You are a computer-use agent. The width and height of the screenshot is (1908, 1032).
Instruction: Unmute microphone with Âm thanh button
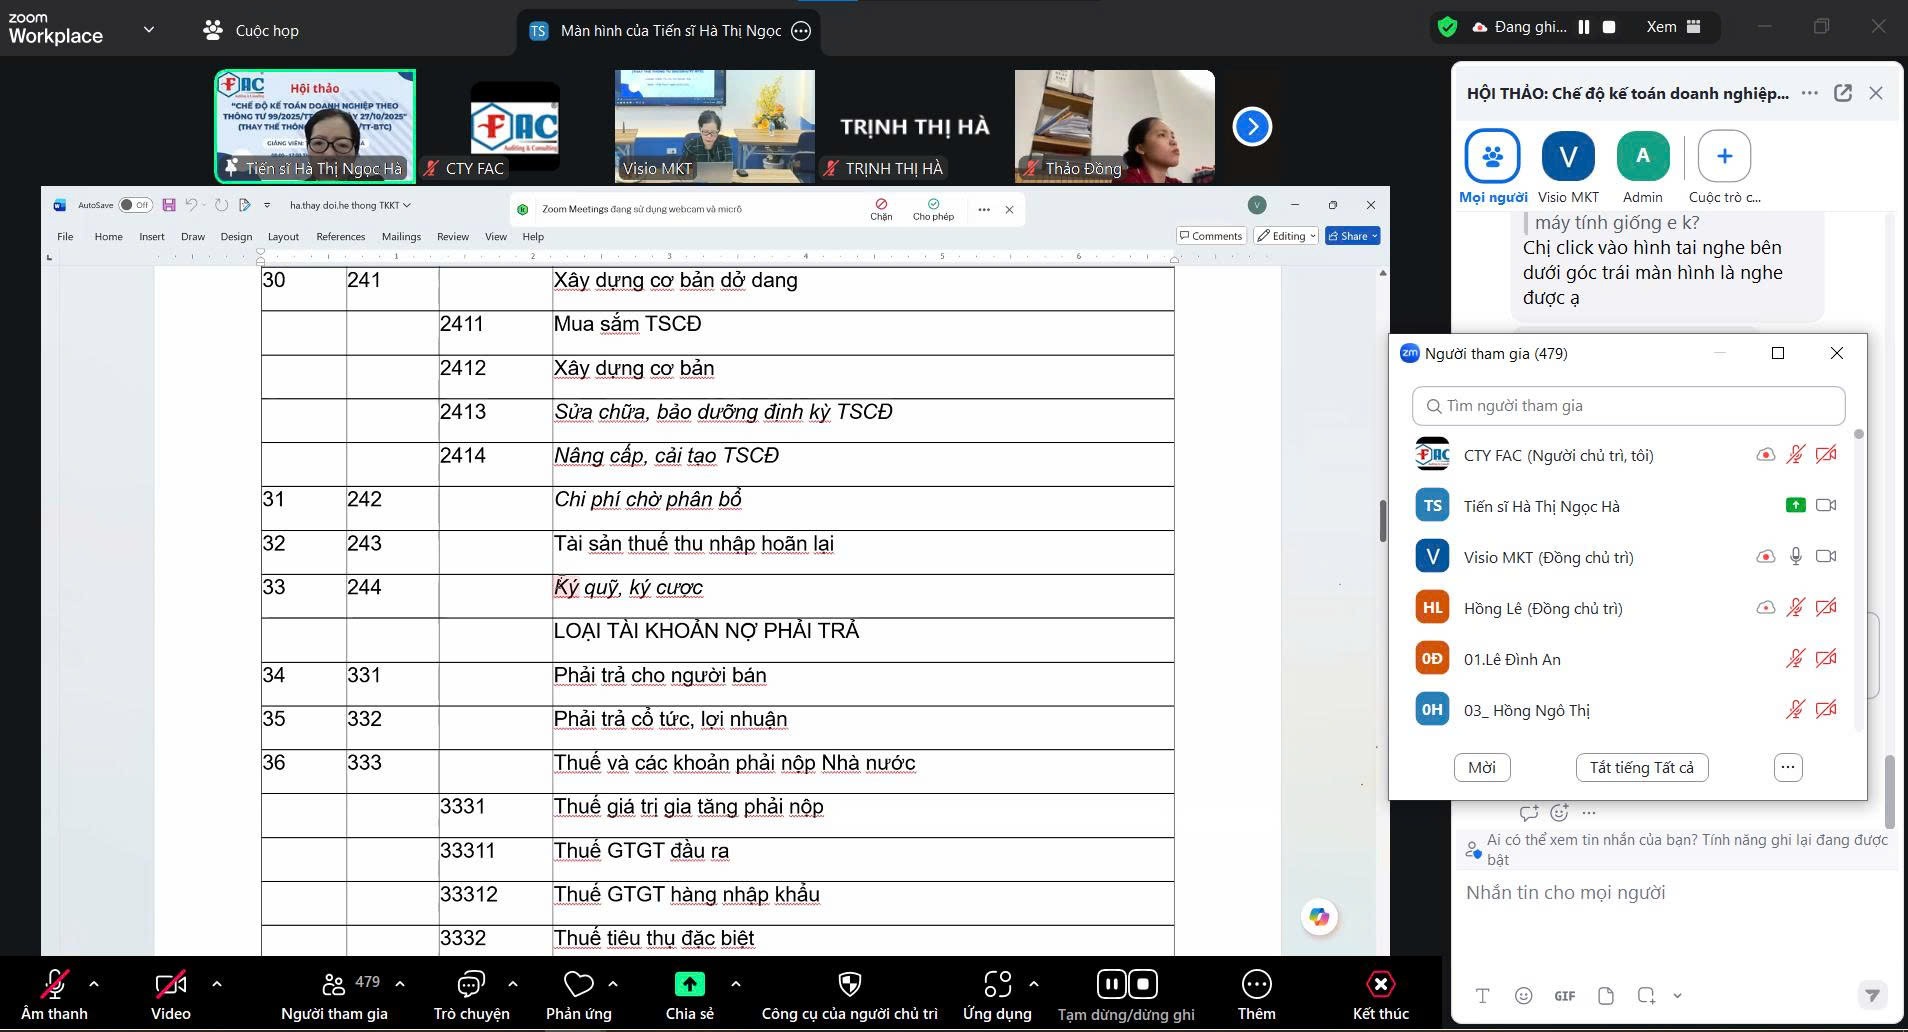point(54,985)
